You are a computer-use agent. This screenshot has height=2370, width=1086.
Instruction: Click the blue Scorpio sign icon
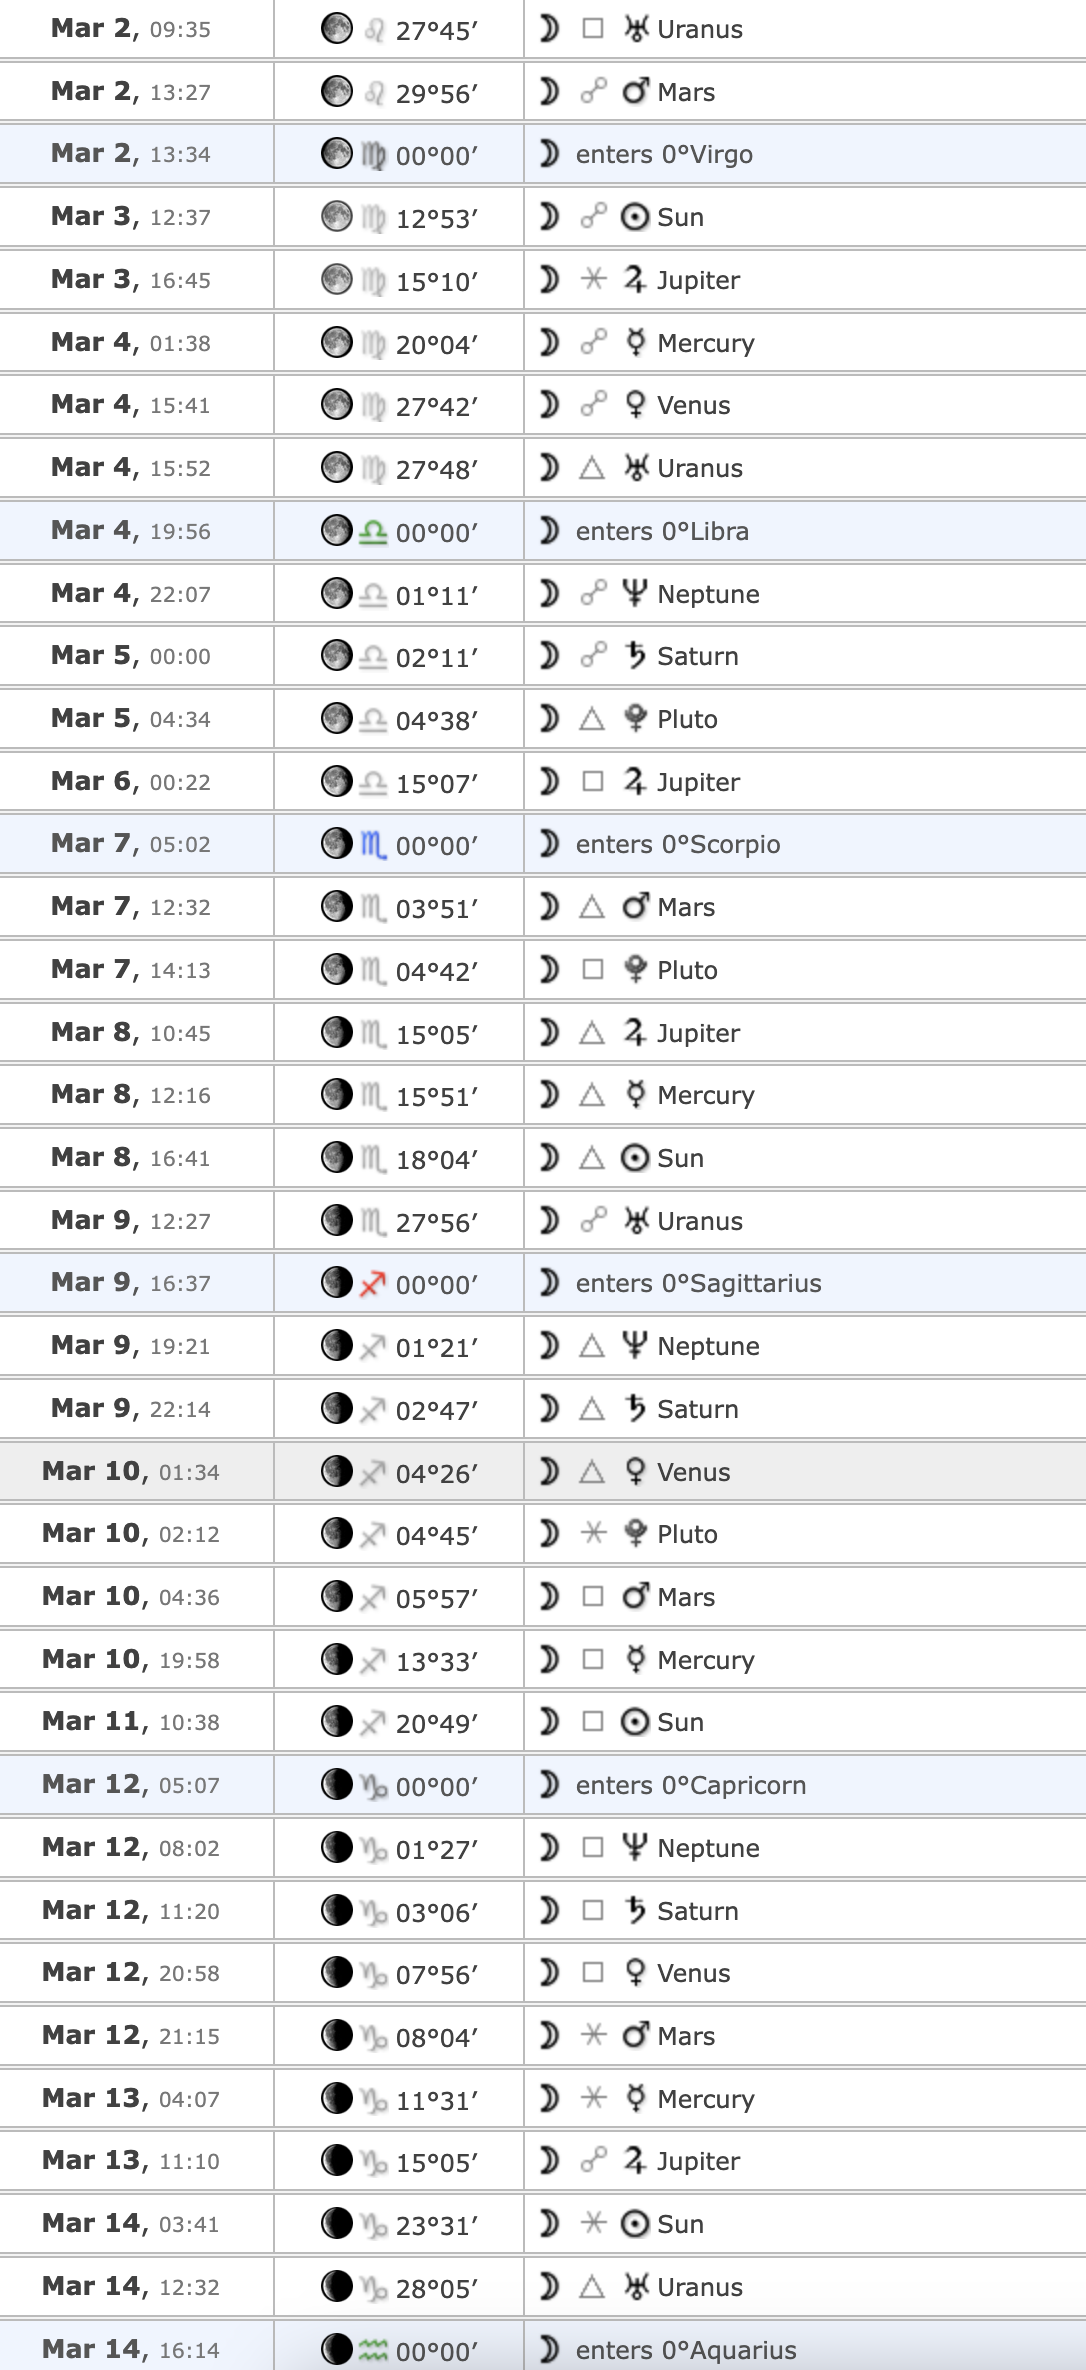click(373, 845)
